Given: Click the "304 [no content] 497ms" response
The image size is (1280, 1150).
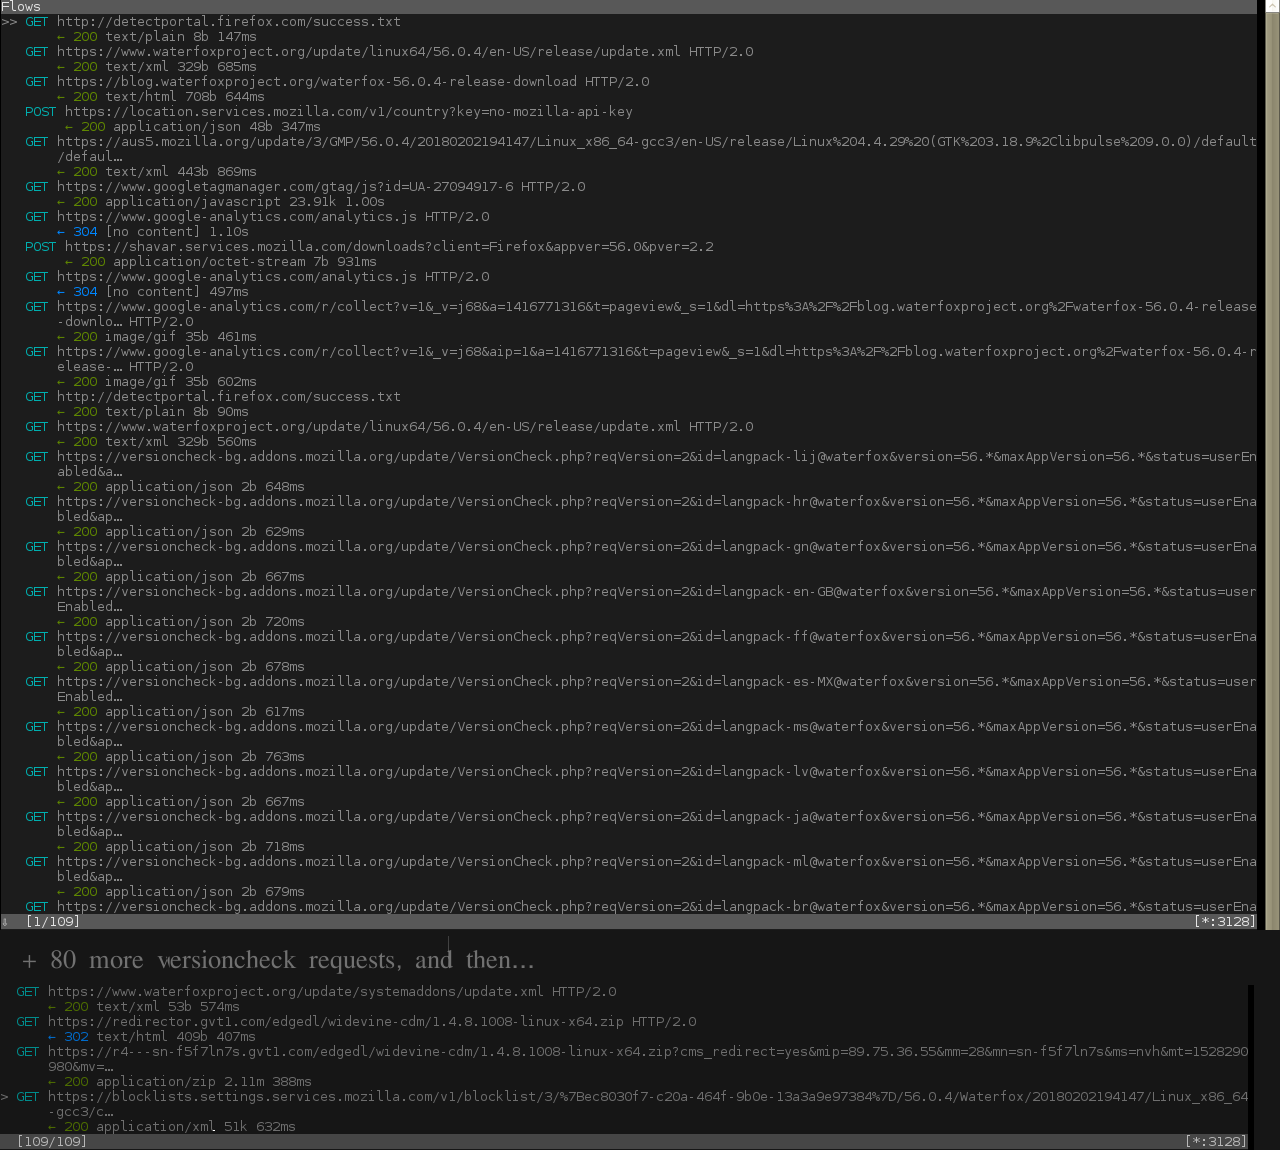Looking at the screenshot, I should pyautogui.click(x=153, y=291).
